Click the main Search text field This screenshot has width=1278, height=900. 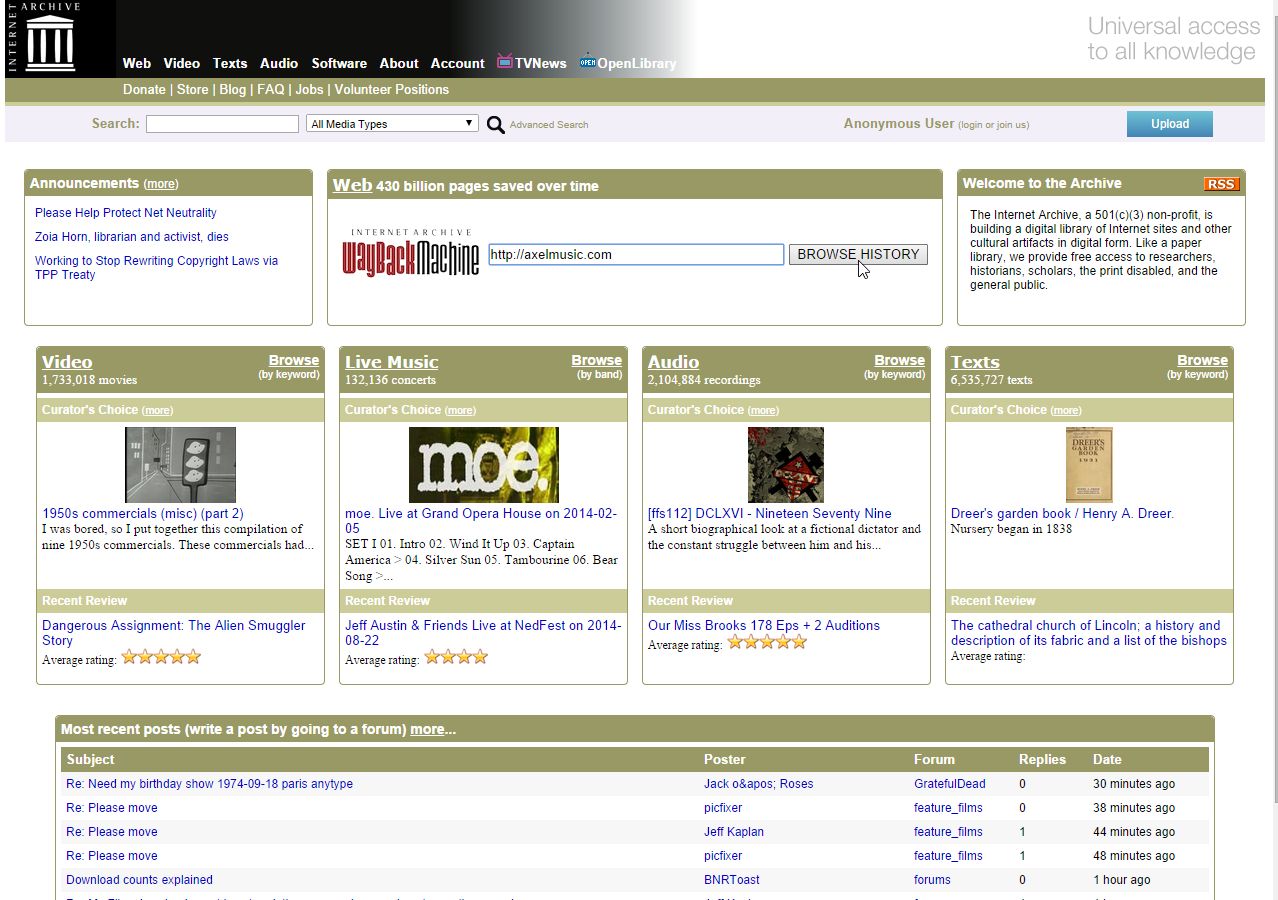[222, 124]
